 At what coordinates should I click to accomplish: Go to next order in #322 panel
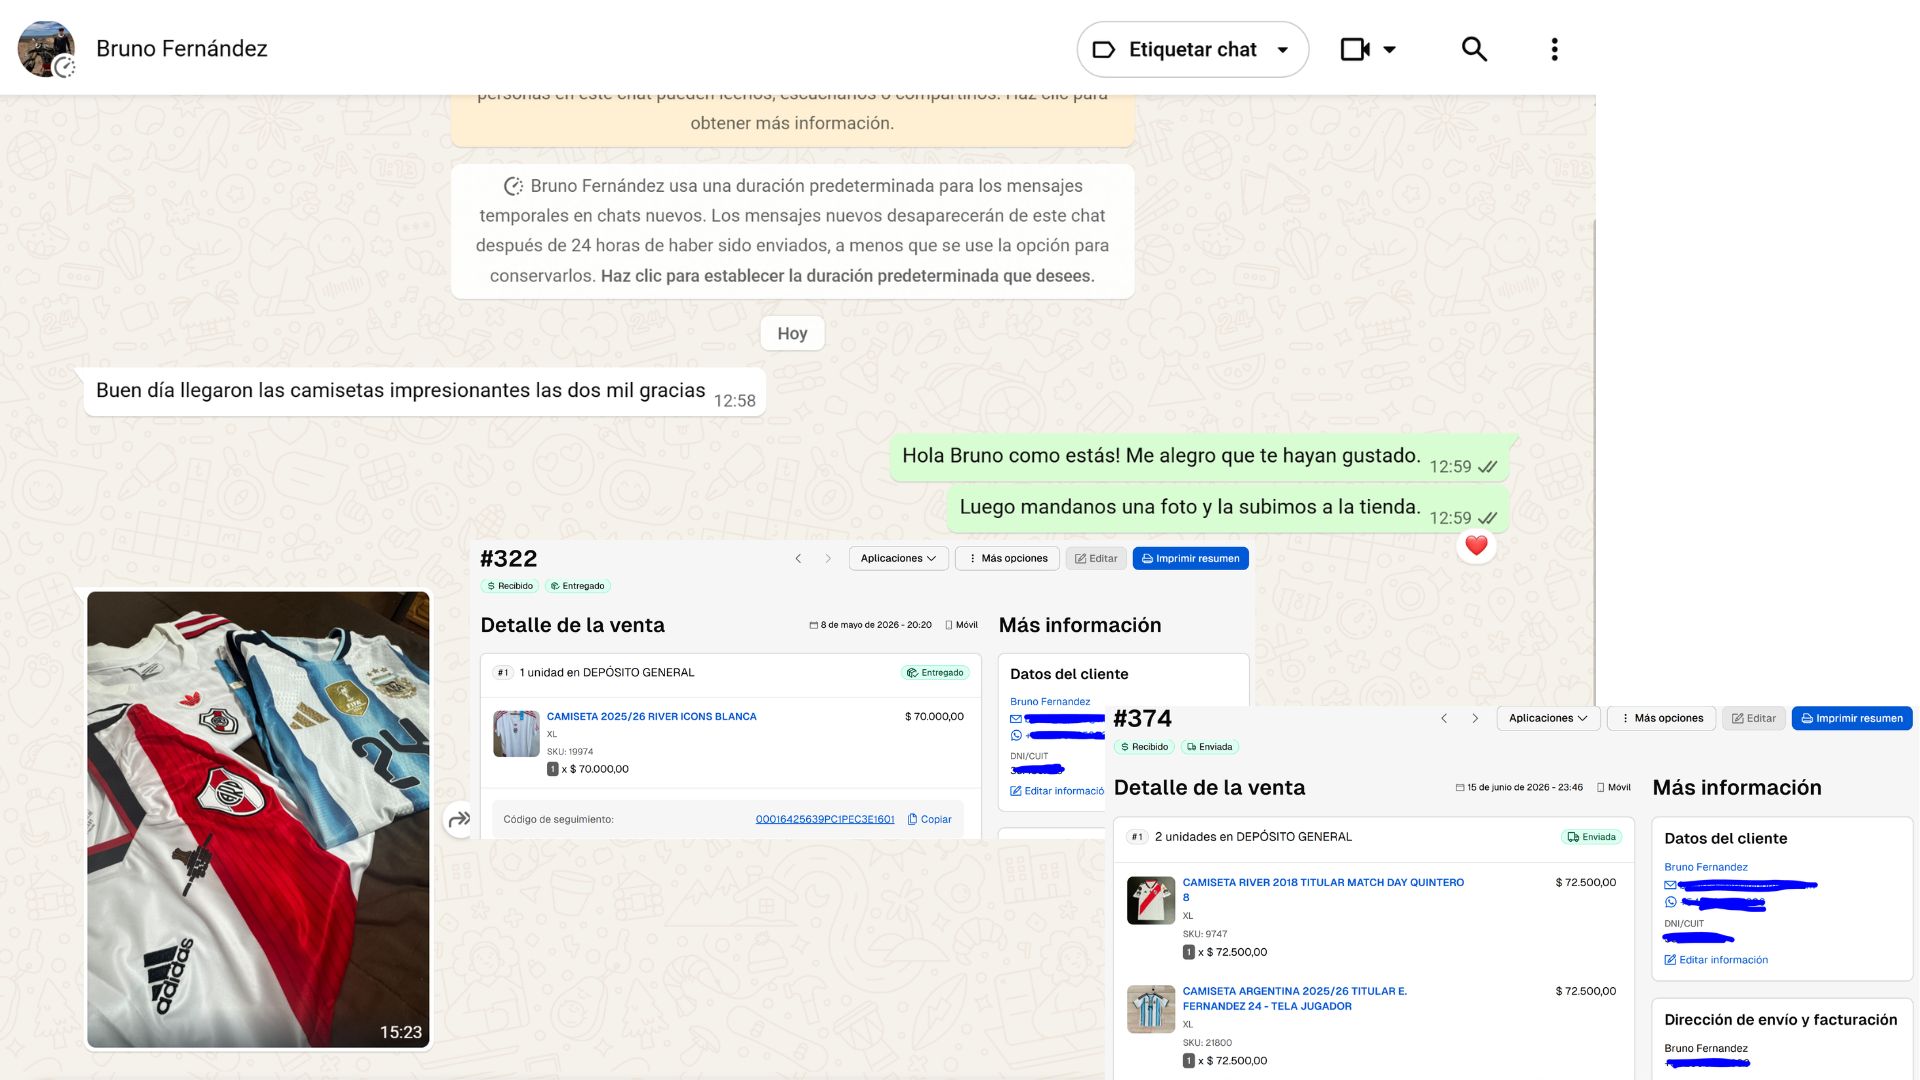tap(828, 558)
